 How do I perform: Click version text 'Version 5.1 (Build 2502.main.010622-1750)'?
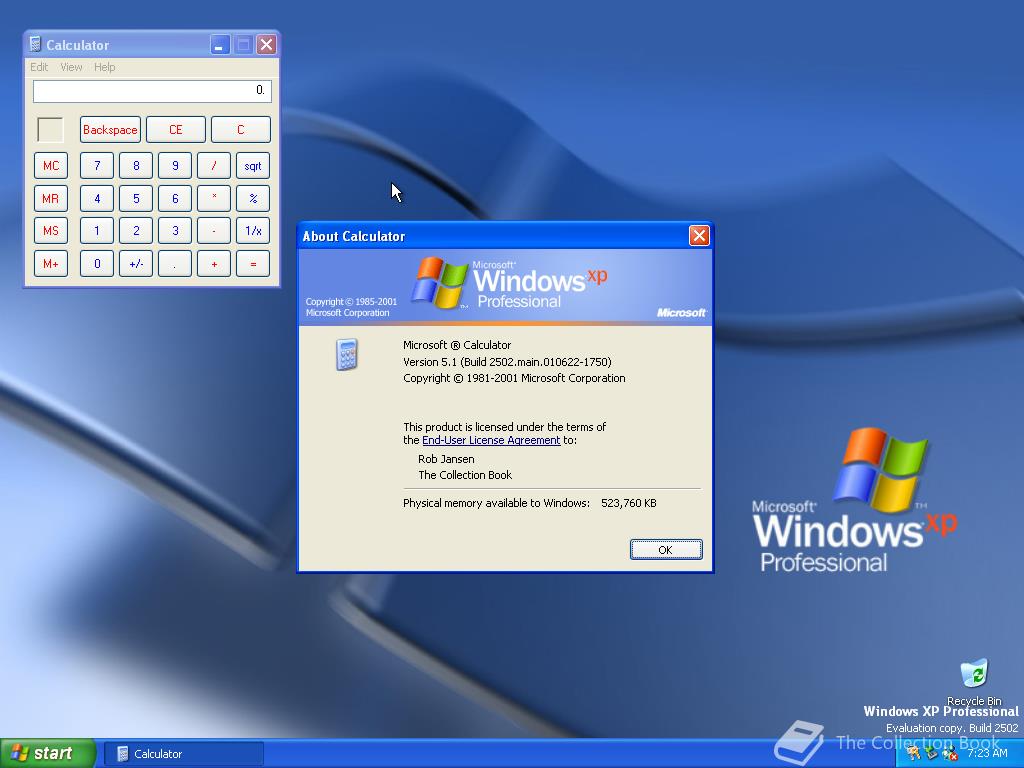pos(507,362)
